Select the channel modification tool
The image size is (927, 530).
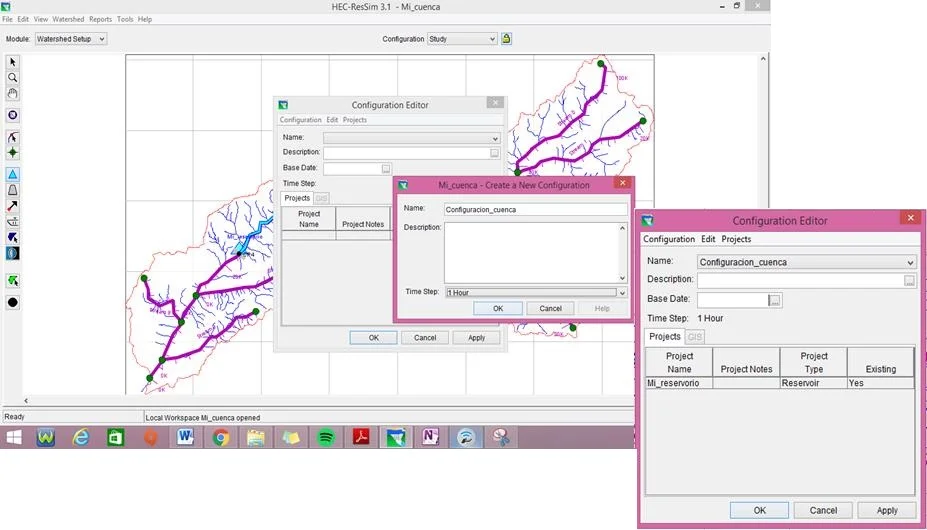(x=12, y=222)
